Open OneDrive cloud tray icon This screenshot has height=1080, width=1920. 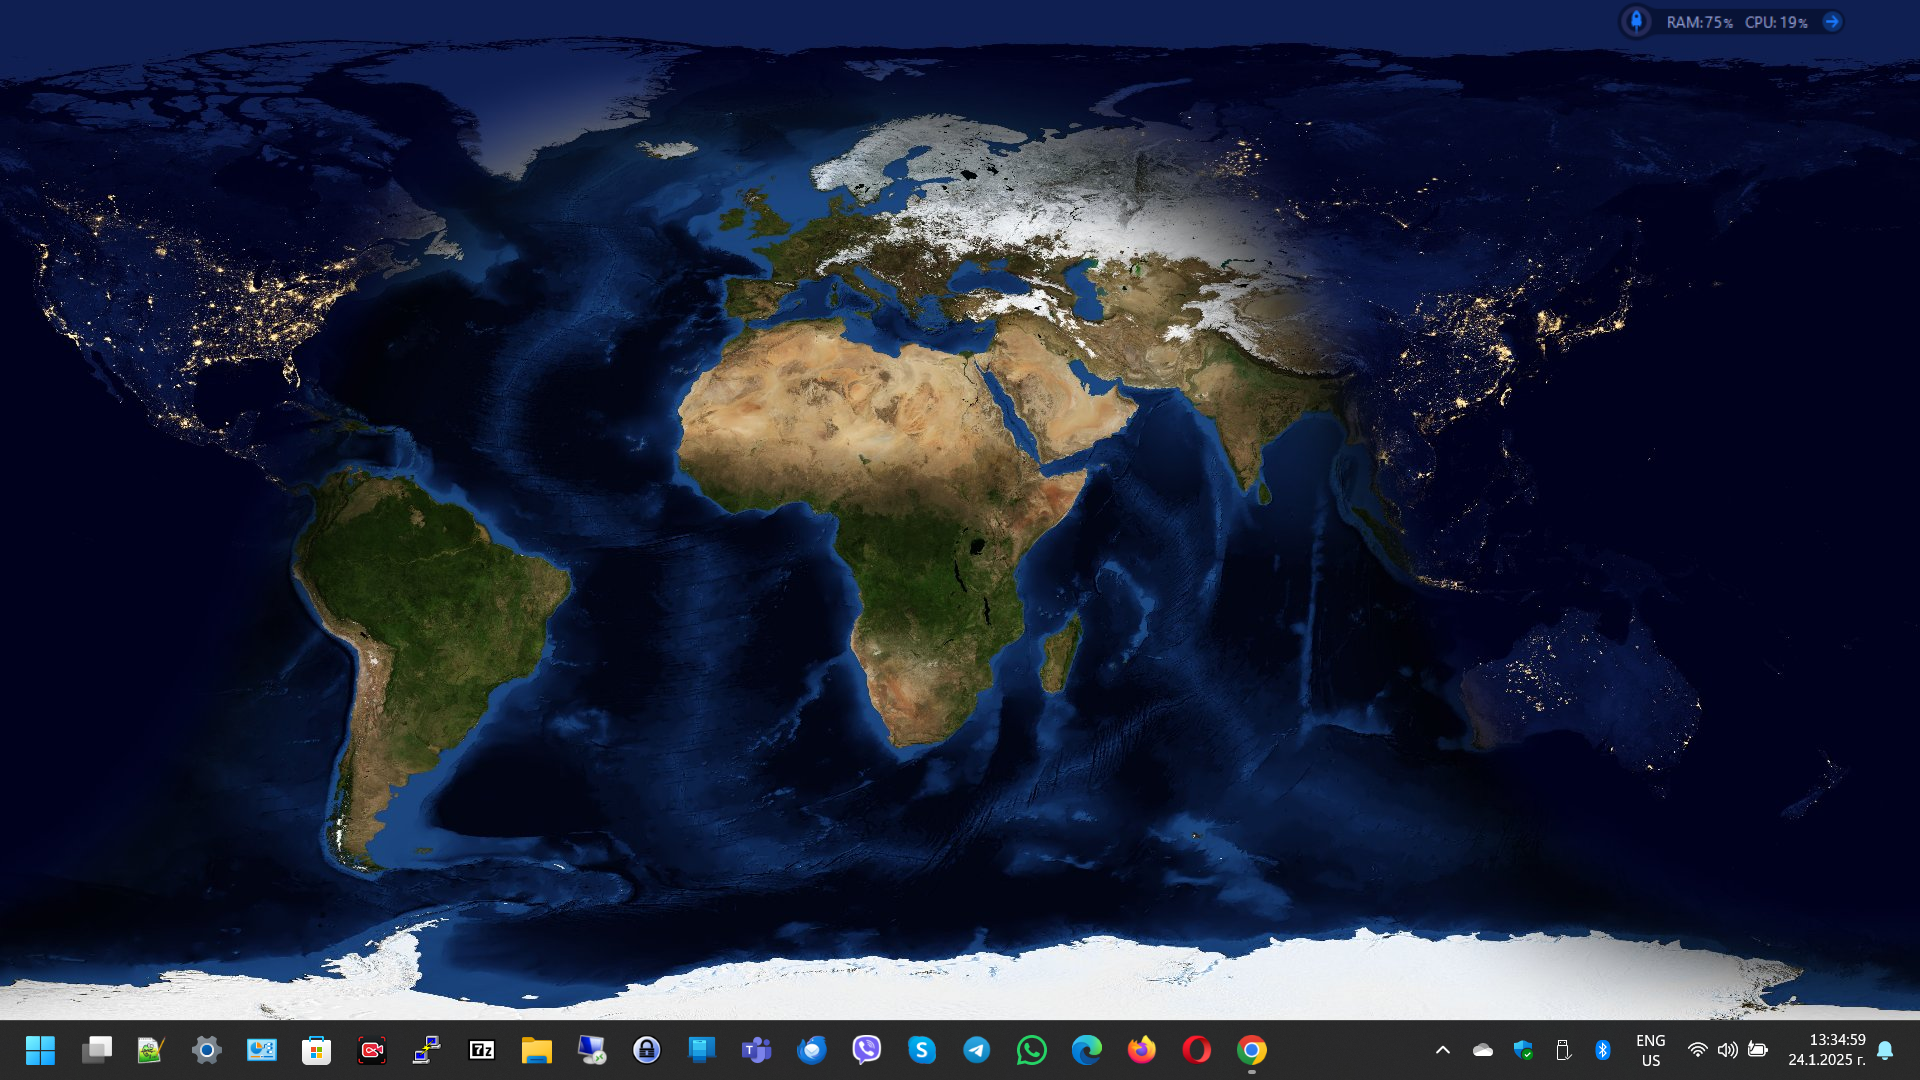1483,1050
